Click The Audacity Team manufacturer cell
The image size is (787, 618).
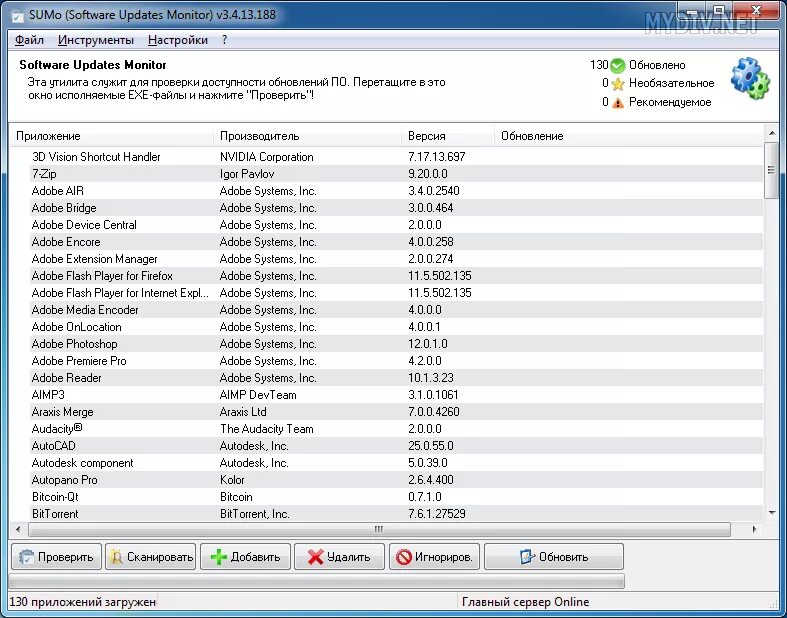coord(267,429)
